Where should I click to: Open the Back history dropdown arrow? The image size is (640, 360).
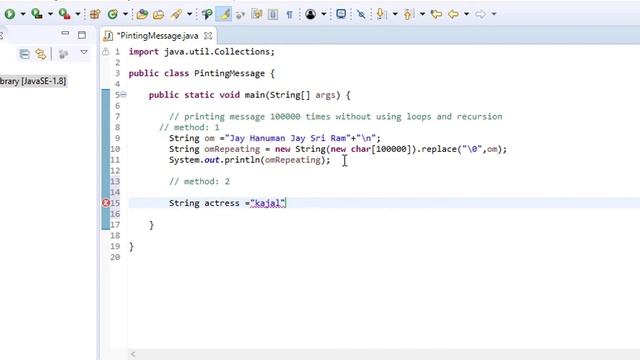467,14
